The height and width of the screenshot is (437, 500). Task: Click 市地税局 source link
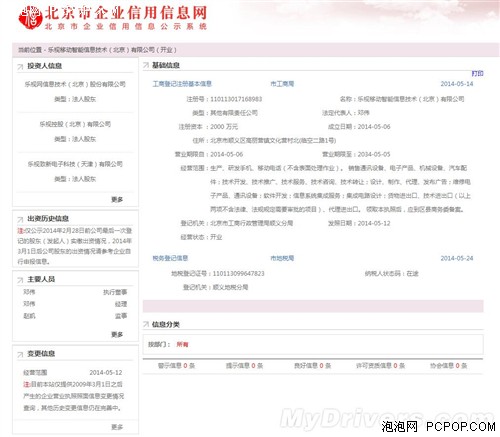click(x=282, y=258)
